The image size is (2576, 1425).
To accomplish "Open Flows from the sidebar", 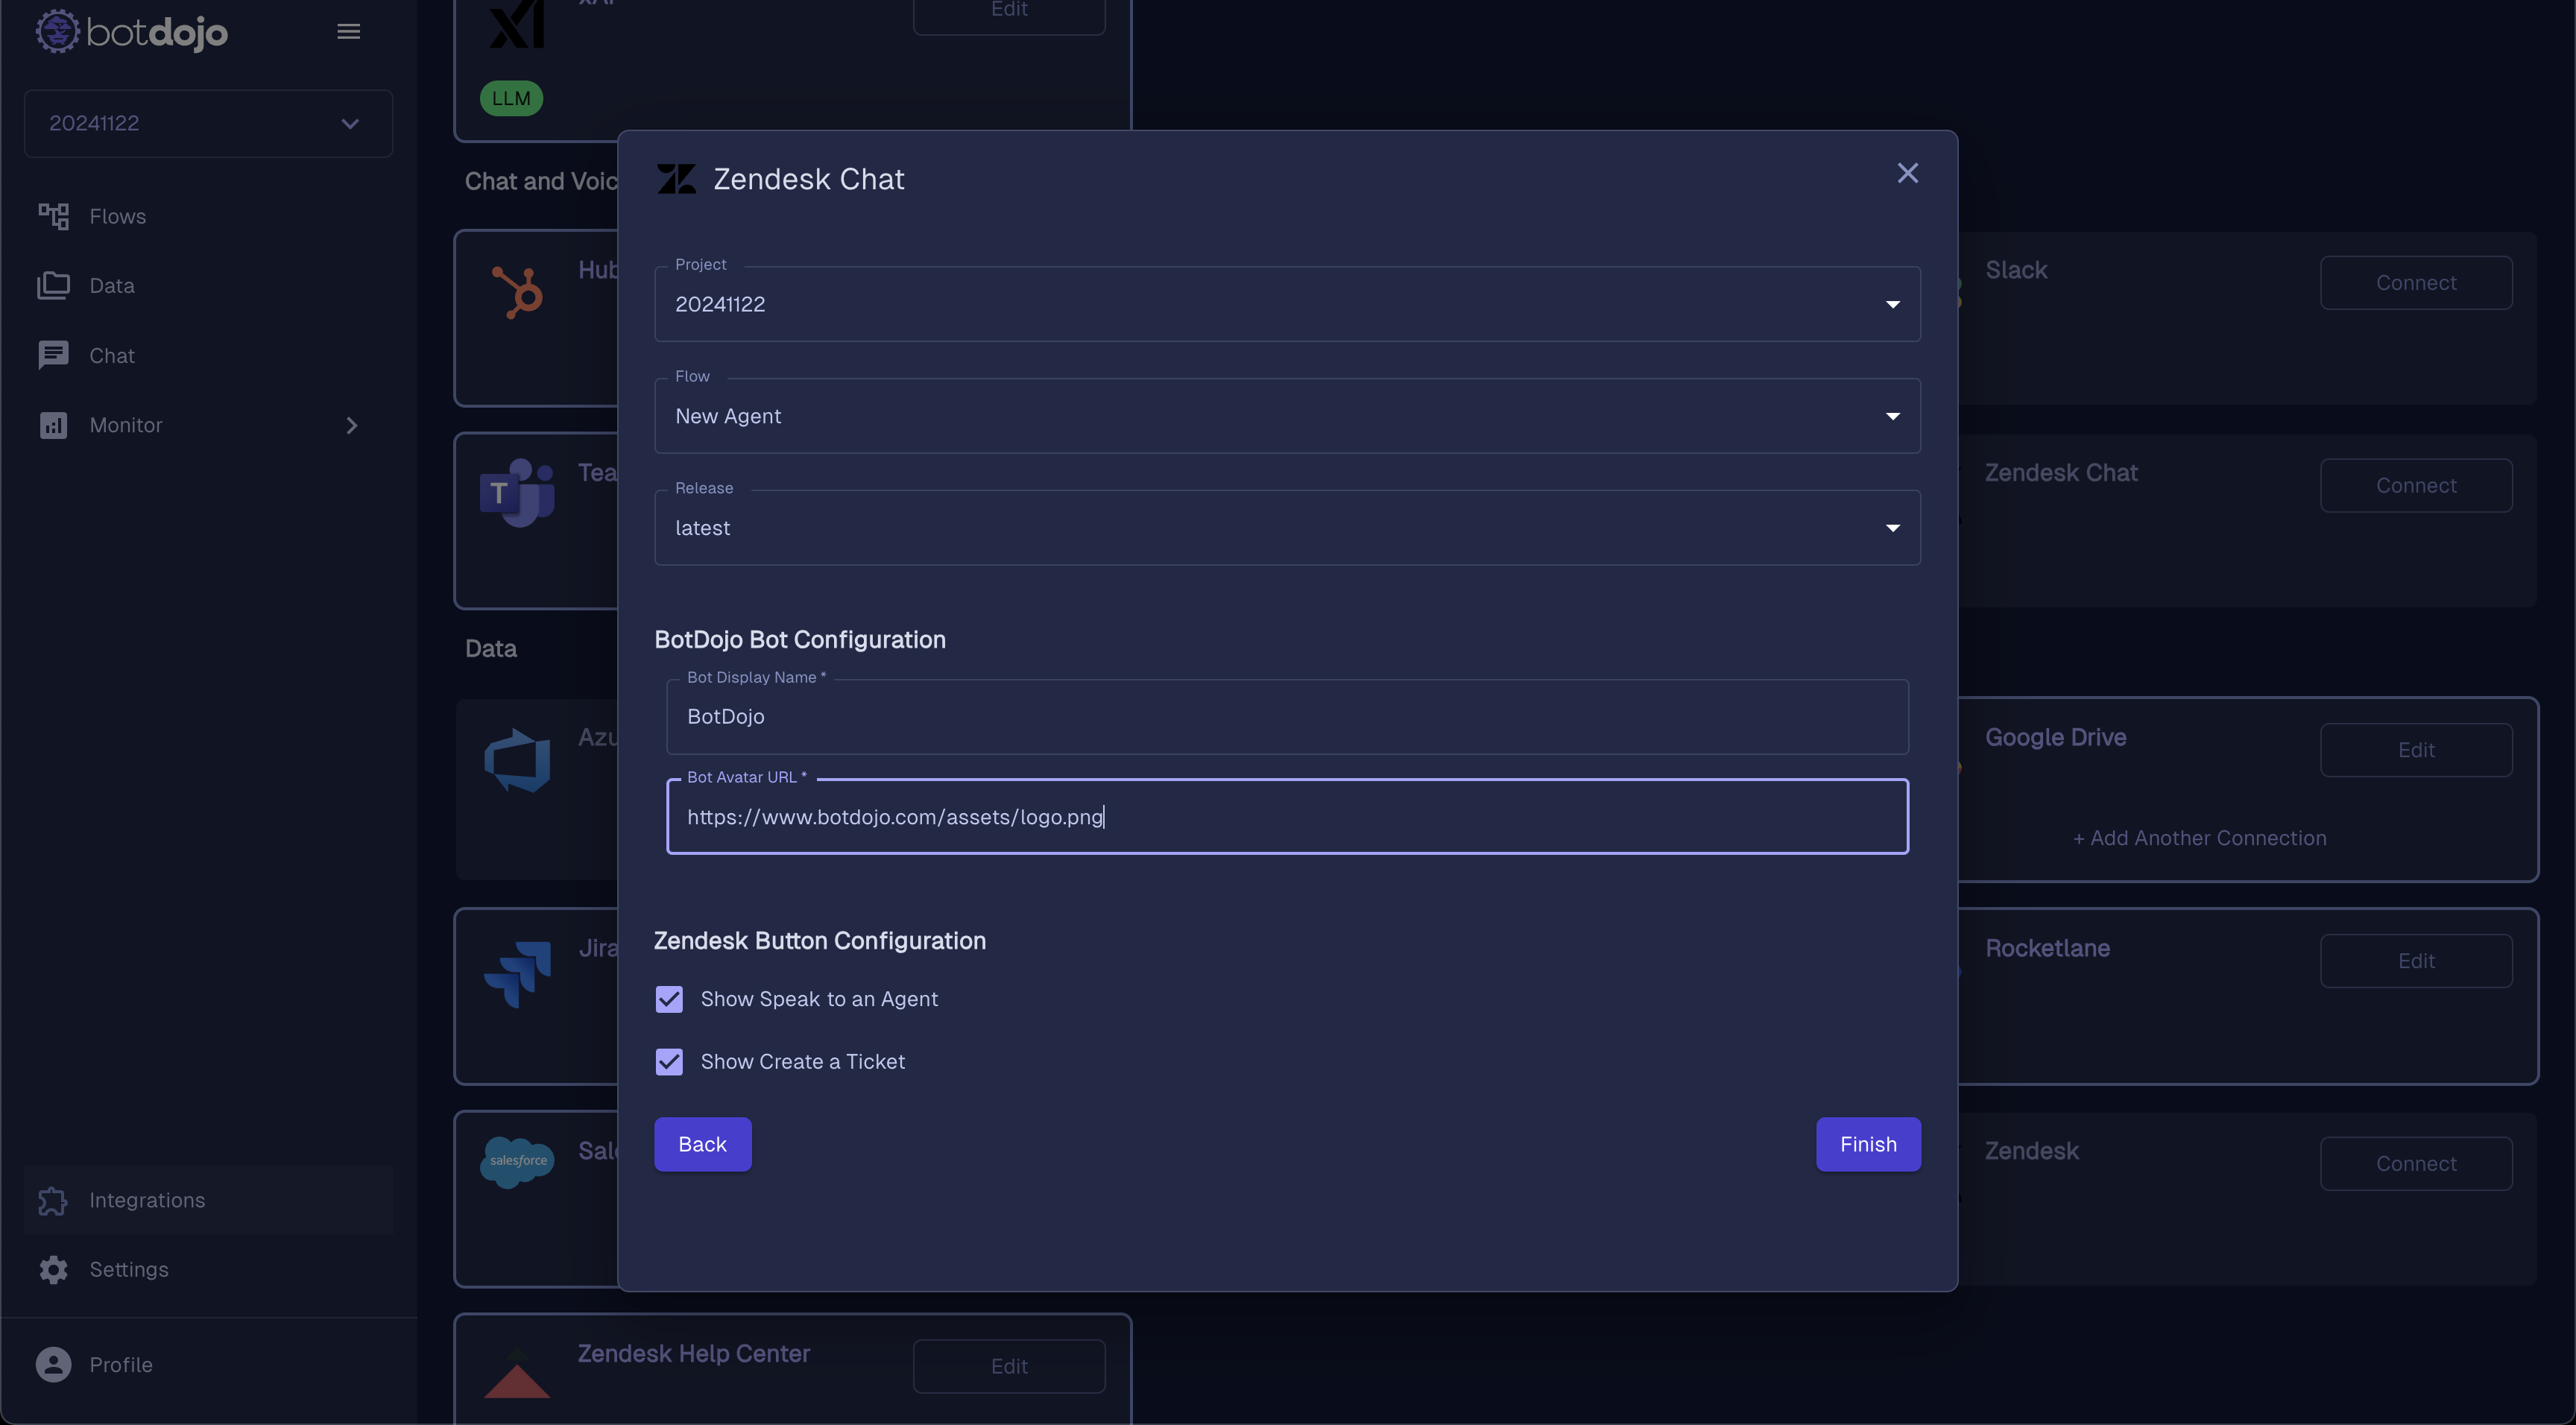I will click(x=208, y=216).
